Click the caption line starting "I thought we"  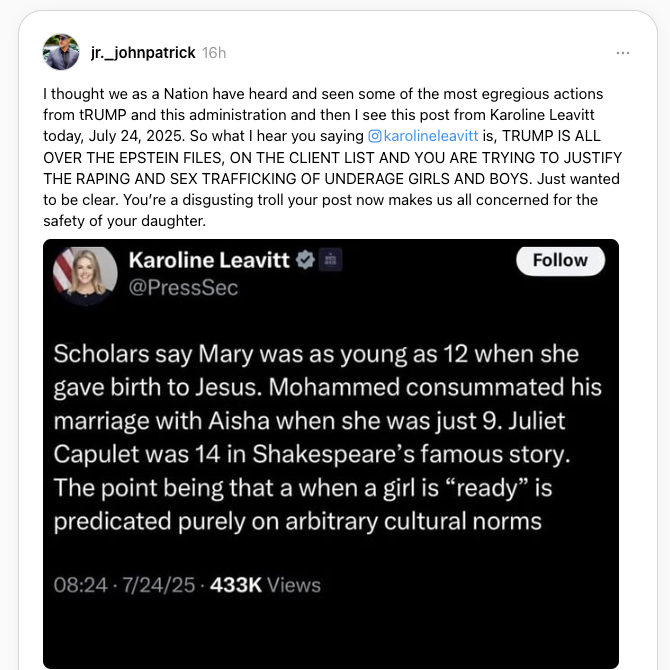pyautogui.click(x=323, y=94)
